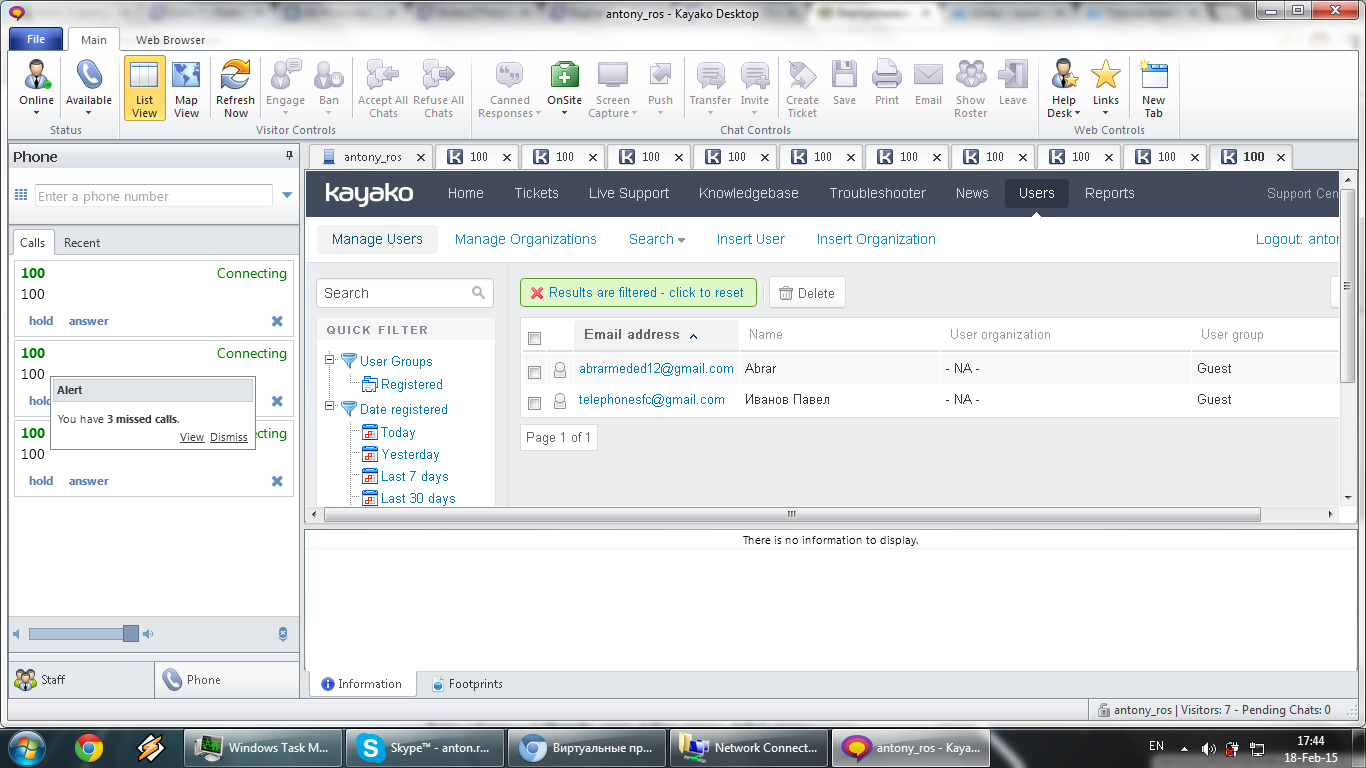This screenshot has height=768, width=1366.
Task: Open the Manage Organizations link
Action: (526, 239)
